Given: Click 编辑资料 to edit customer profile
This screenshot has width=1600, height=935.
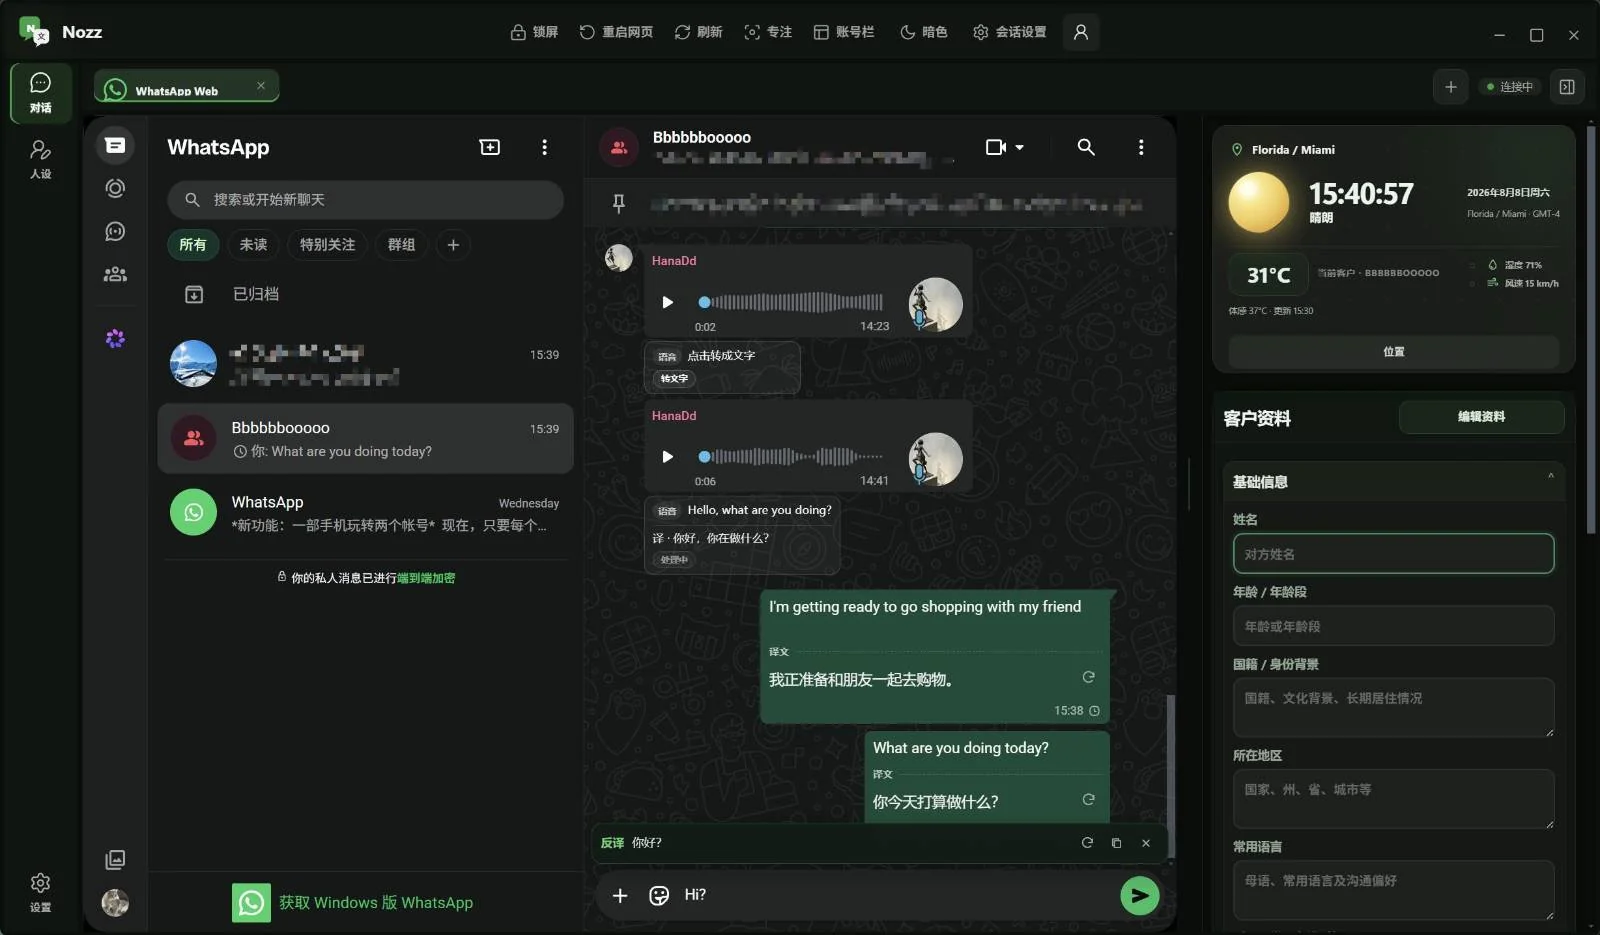Looking at the screenshot, I should point(1481,417).
